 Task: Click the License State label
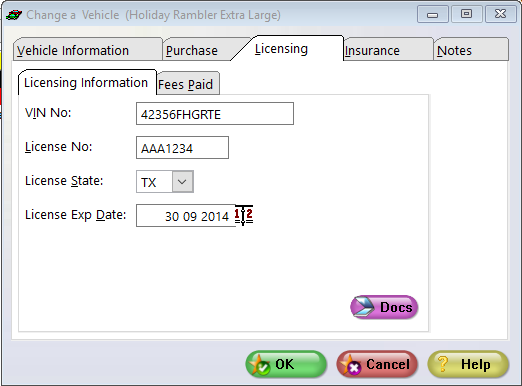point(64,181)
